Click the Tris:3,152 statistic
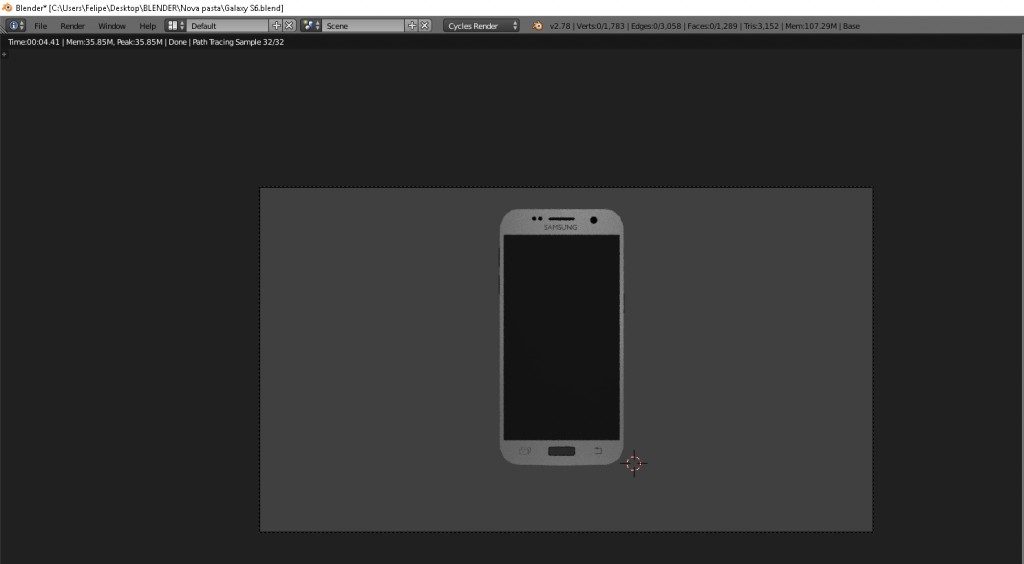This screenshot has height=564, width=1024. click(761, 26)
